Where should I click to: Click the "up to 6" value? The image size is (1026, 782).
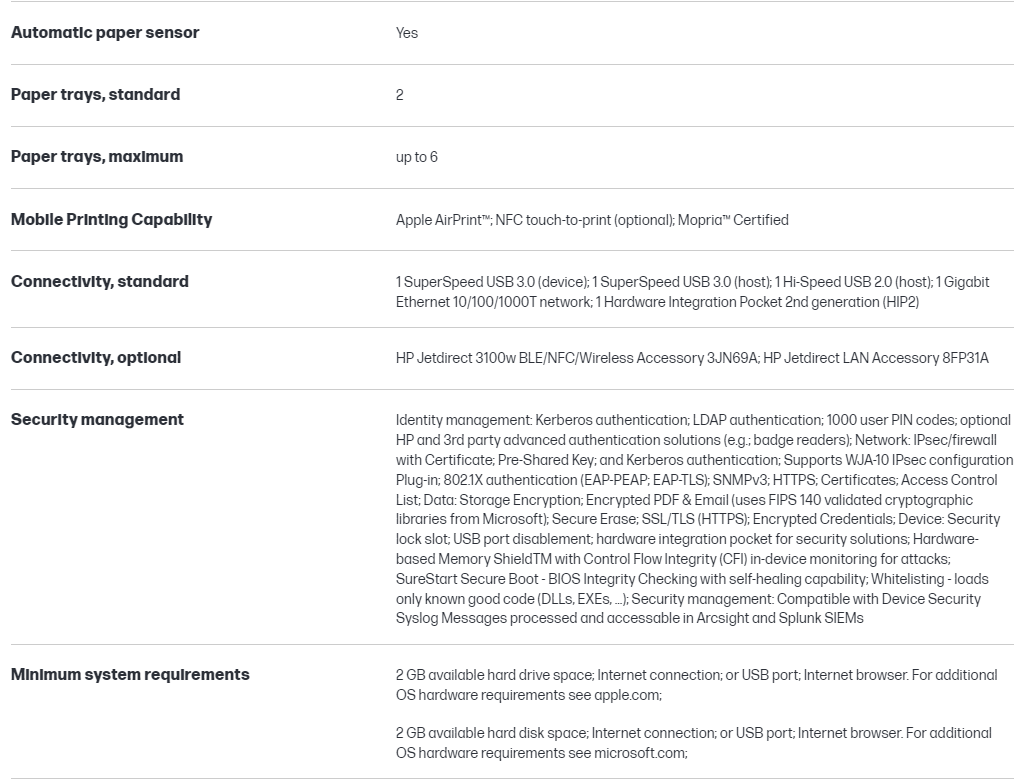(417, 157)
